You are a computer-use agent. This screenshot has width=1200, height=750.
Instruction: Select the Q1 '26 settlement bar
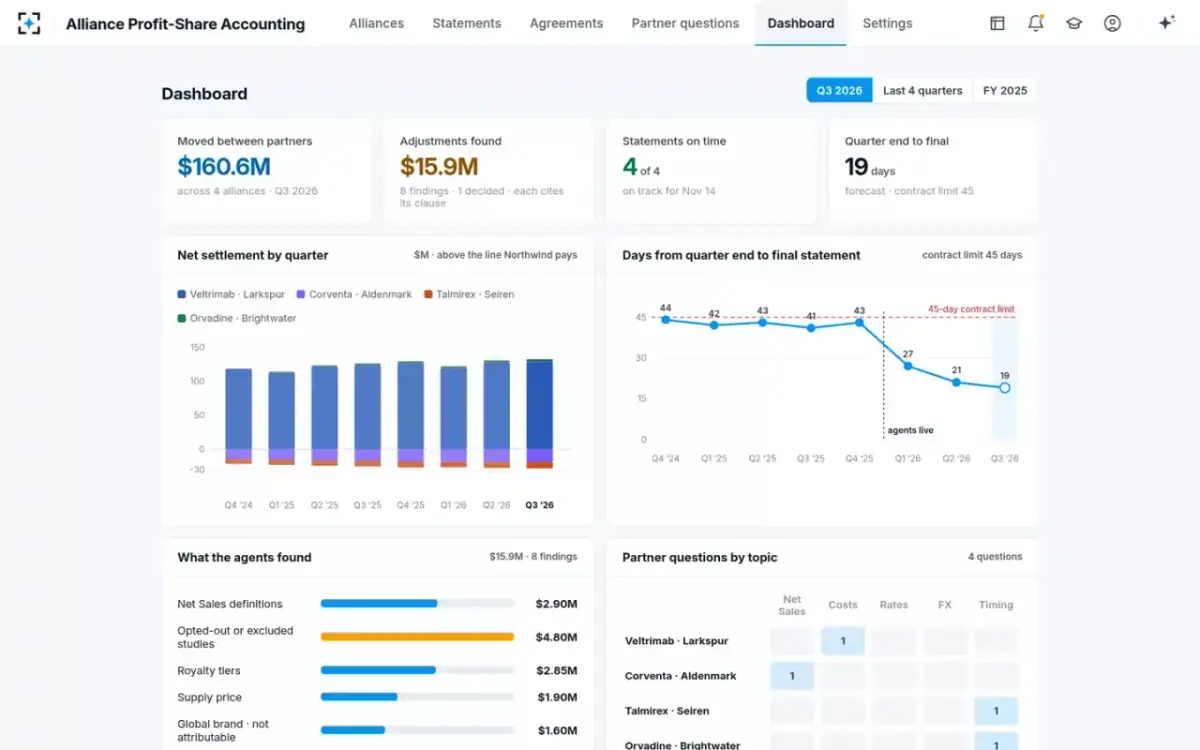pos(454,416)
